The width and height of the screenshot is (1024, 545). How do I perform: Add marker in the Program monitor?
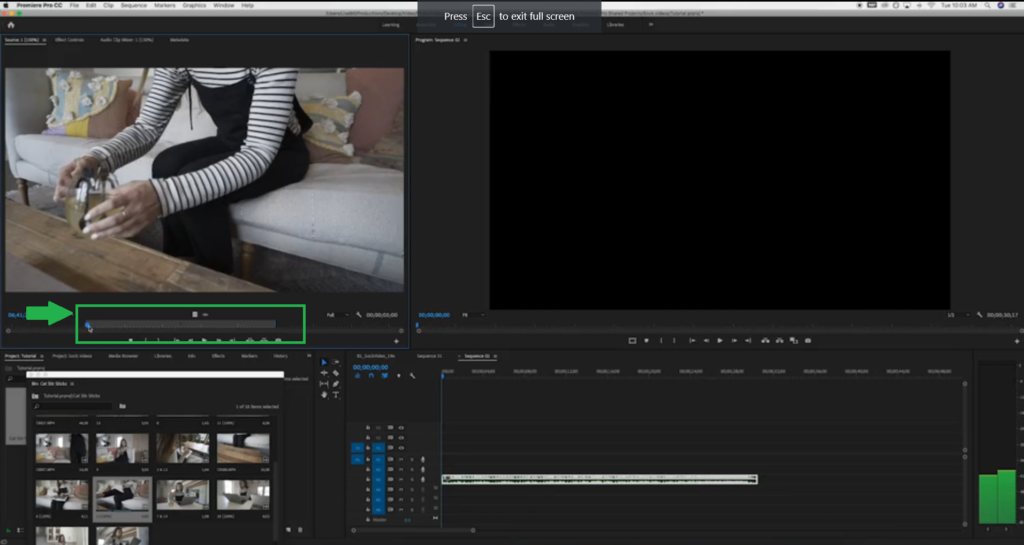pyautogui.click(x=647, y=341)
